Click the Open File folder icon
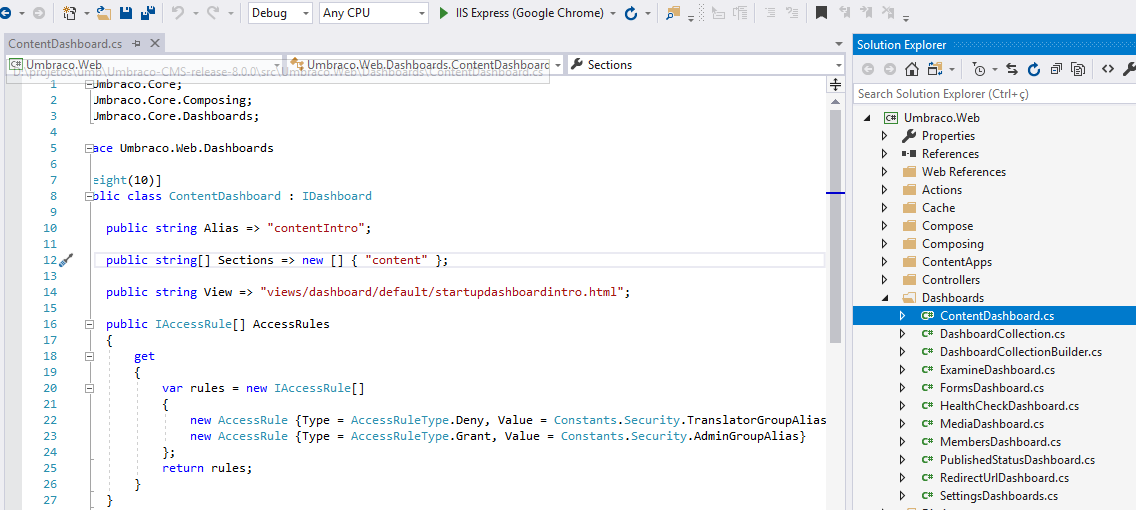1136x510 pixels. pyautogui.click(x=104, y=12)
